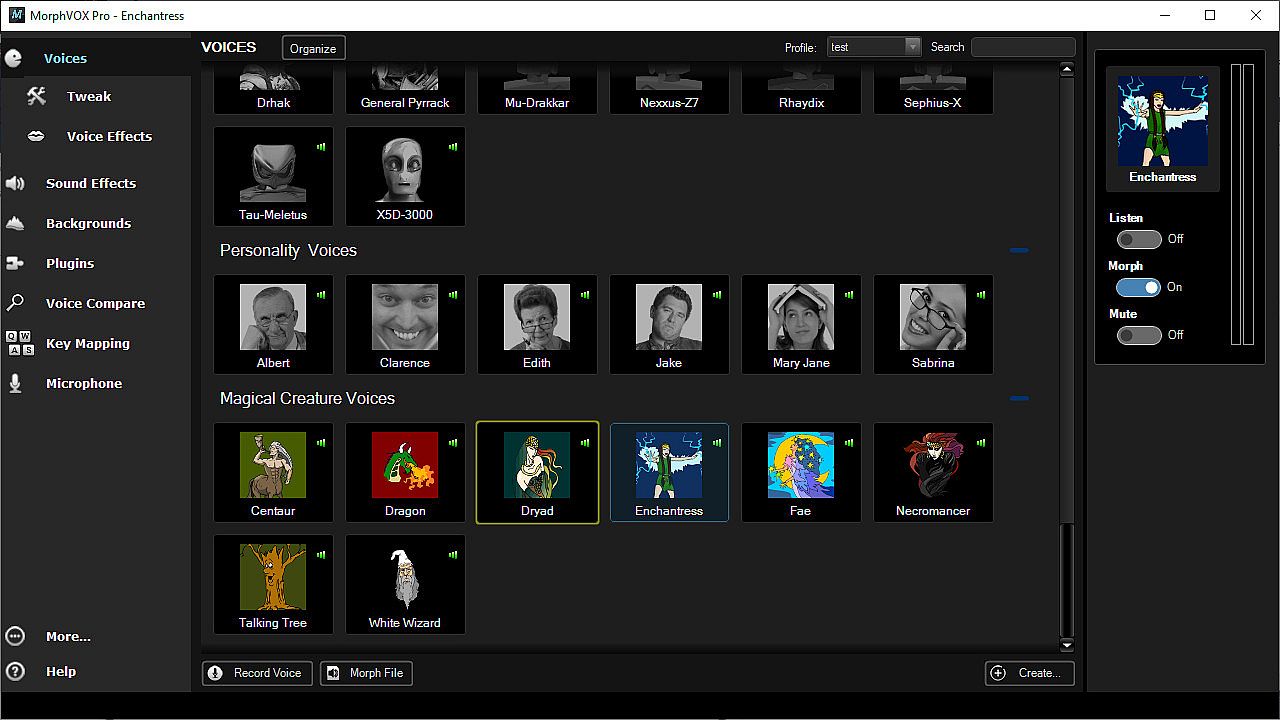Select the Dragon voice icon
1280x720 pixels.
405,466
